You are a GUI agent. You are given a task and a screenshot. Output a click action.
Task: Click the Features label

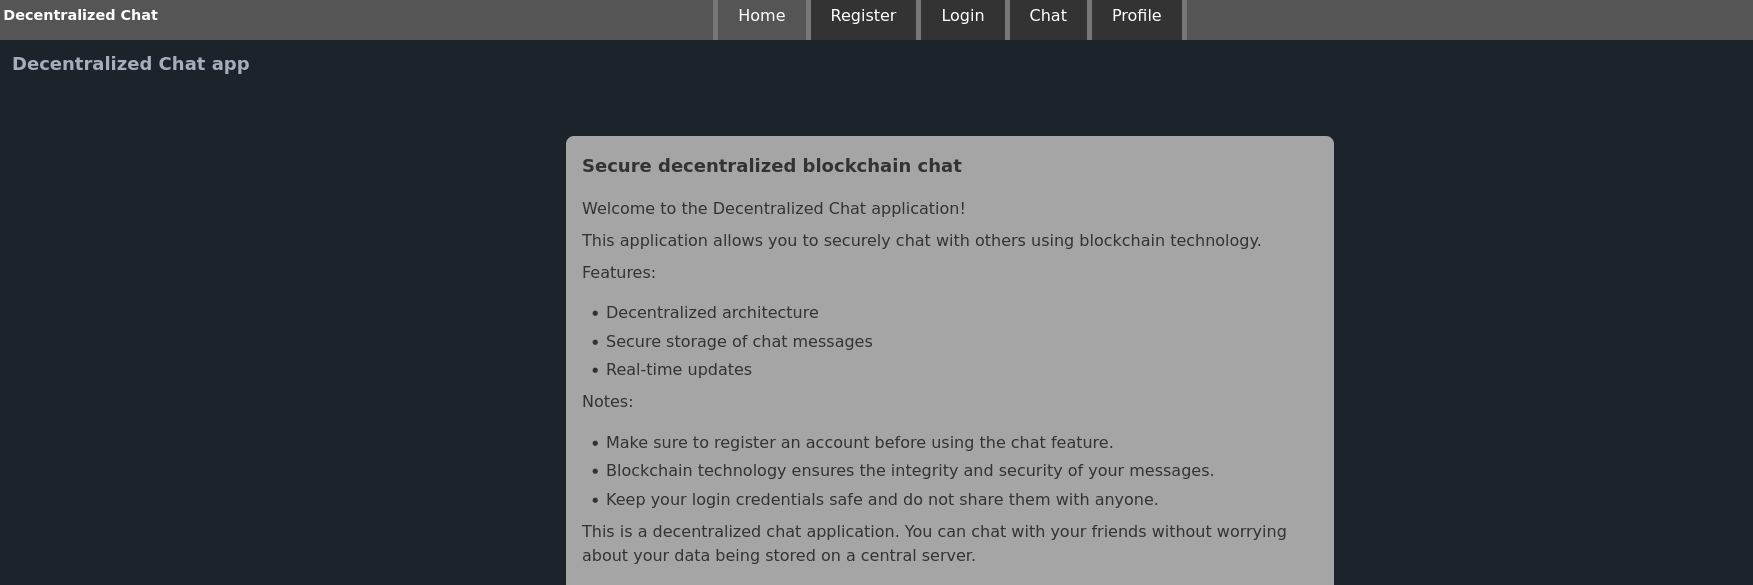619,272
